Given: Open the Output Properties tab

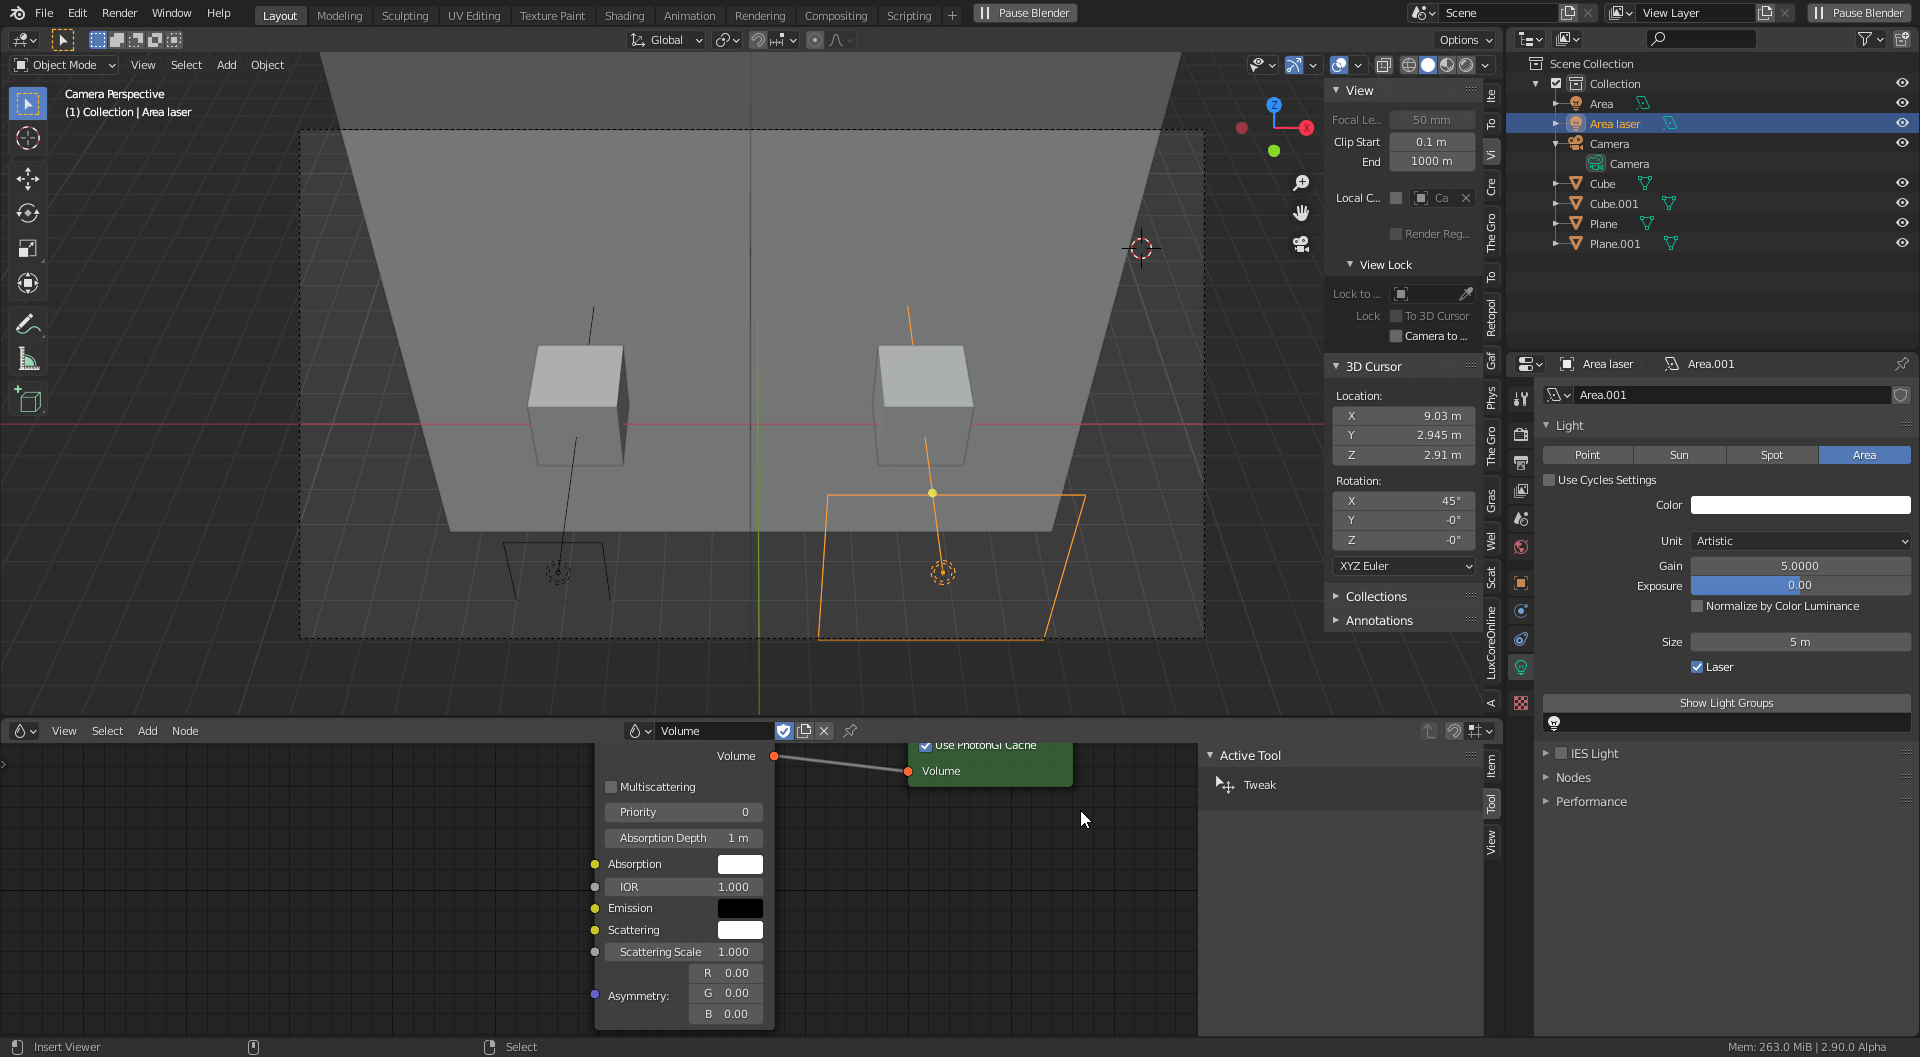Looking at the screenshot, I should click(1520, 462).
